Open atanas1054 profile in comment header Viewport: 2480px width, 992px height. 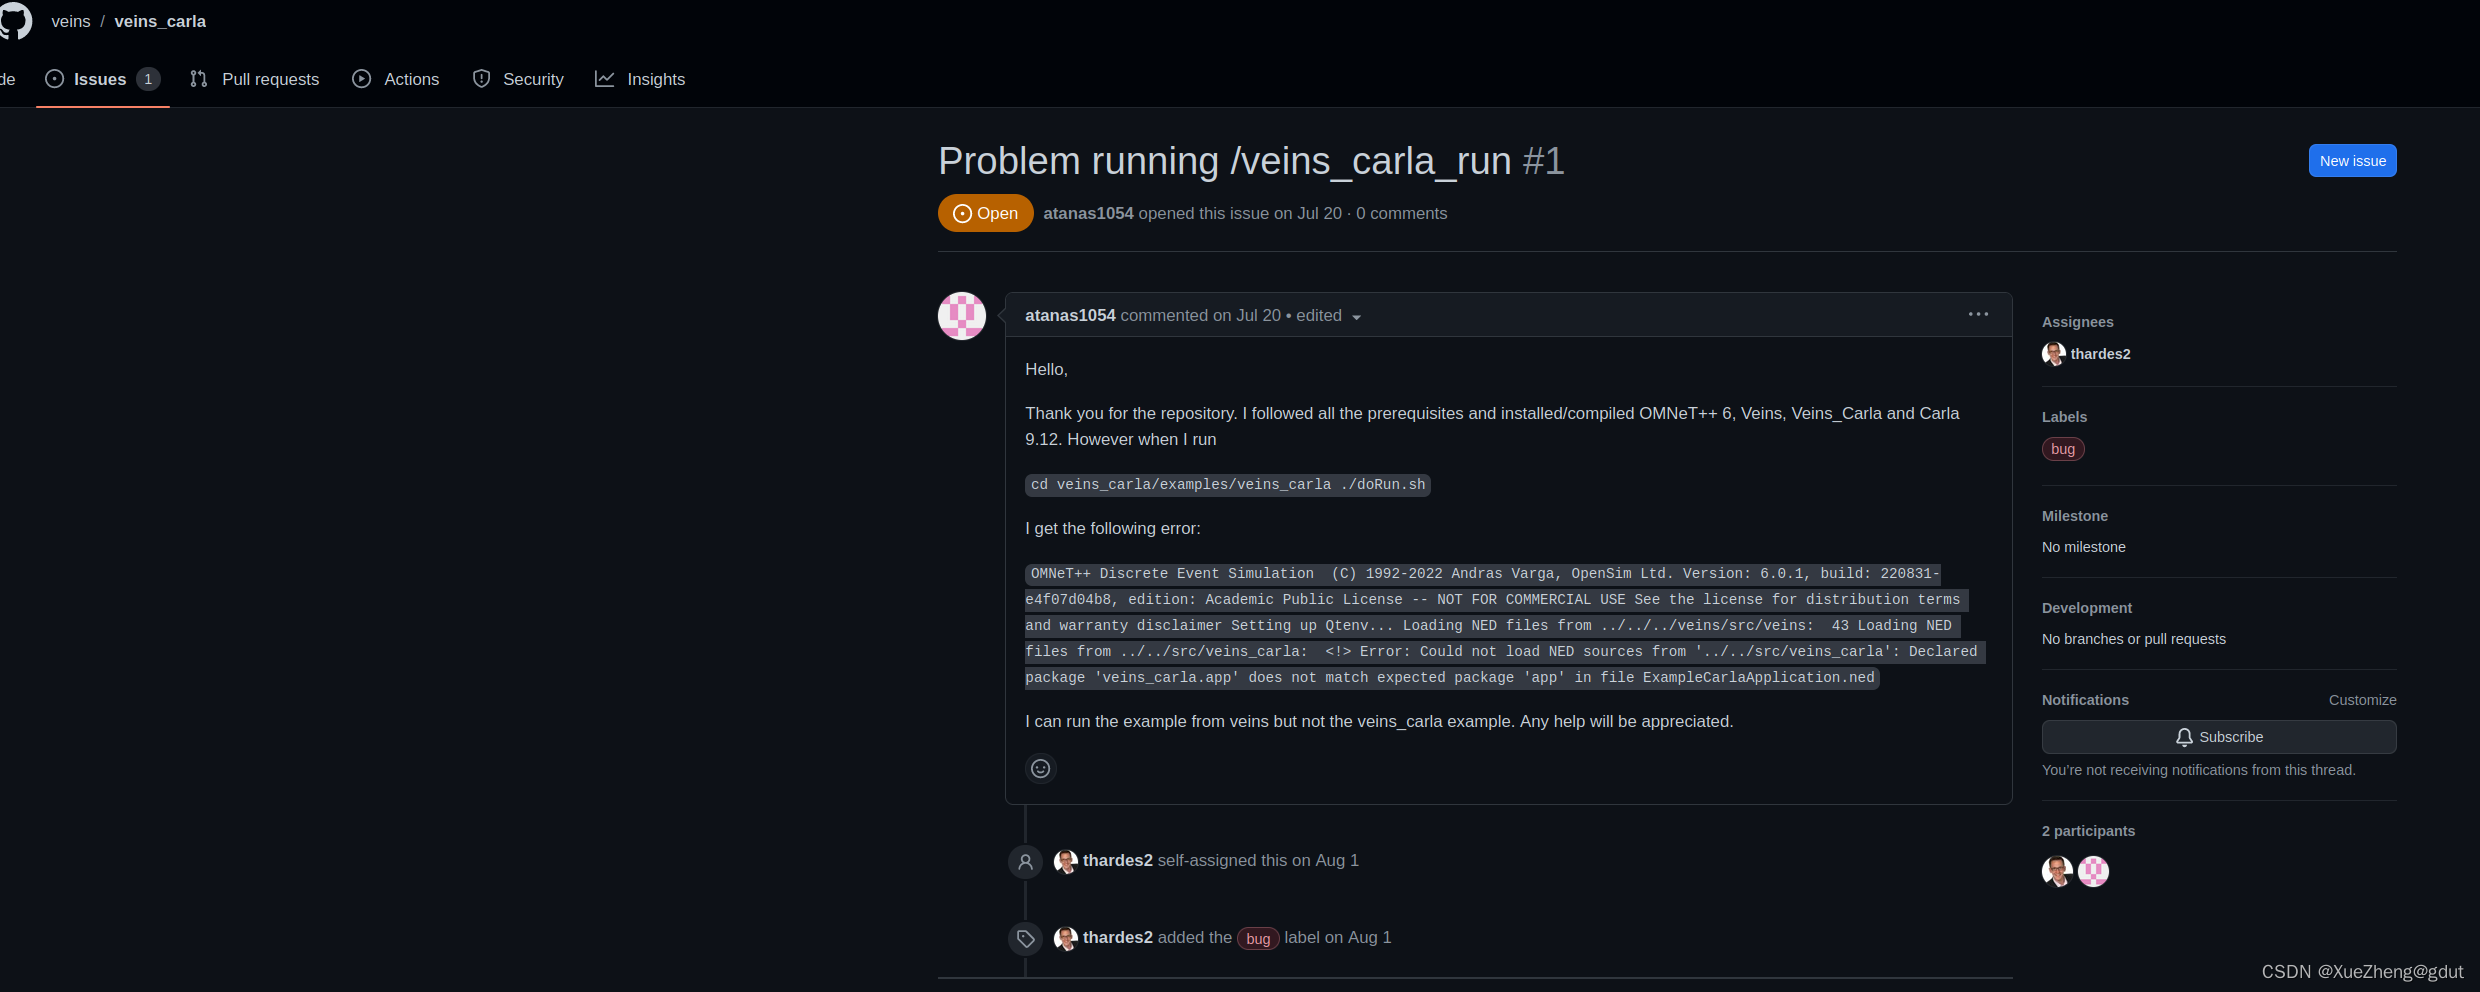click(x=1070, y=315)
